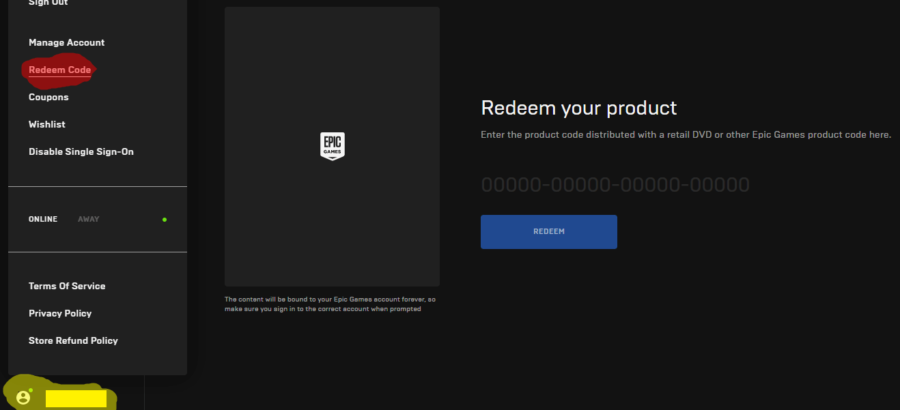Open the Terms Of Service link
Viewport: 900px width, 410px height.
point(67,286)
